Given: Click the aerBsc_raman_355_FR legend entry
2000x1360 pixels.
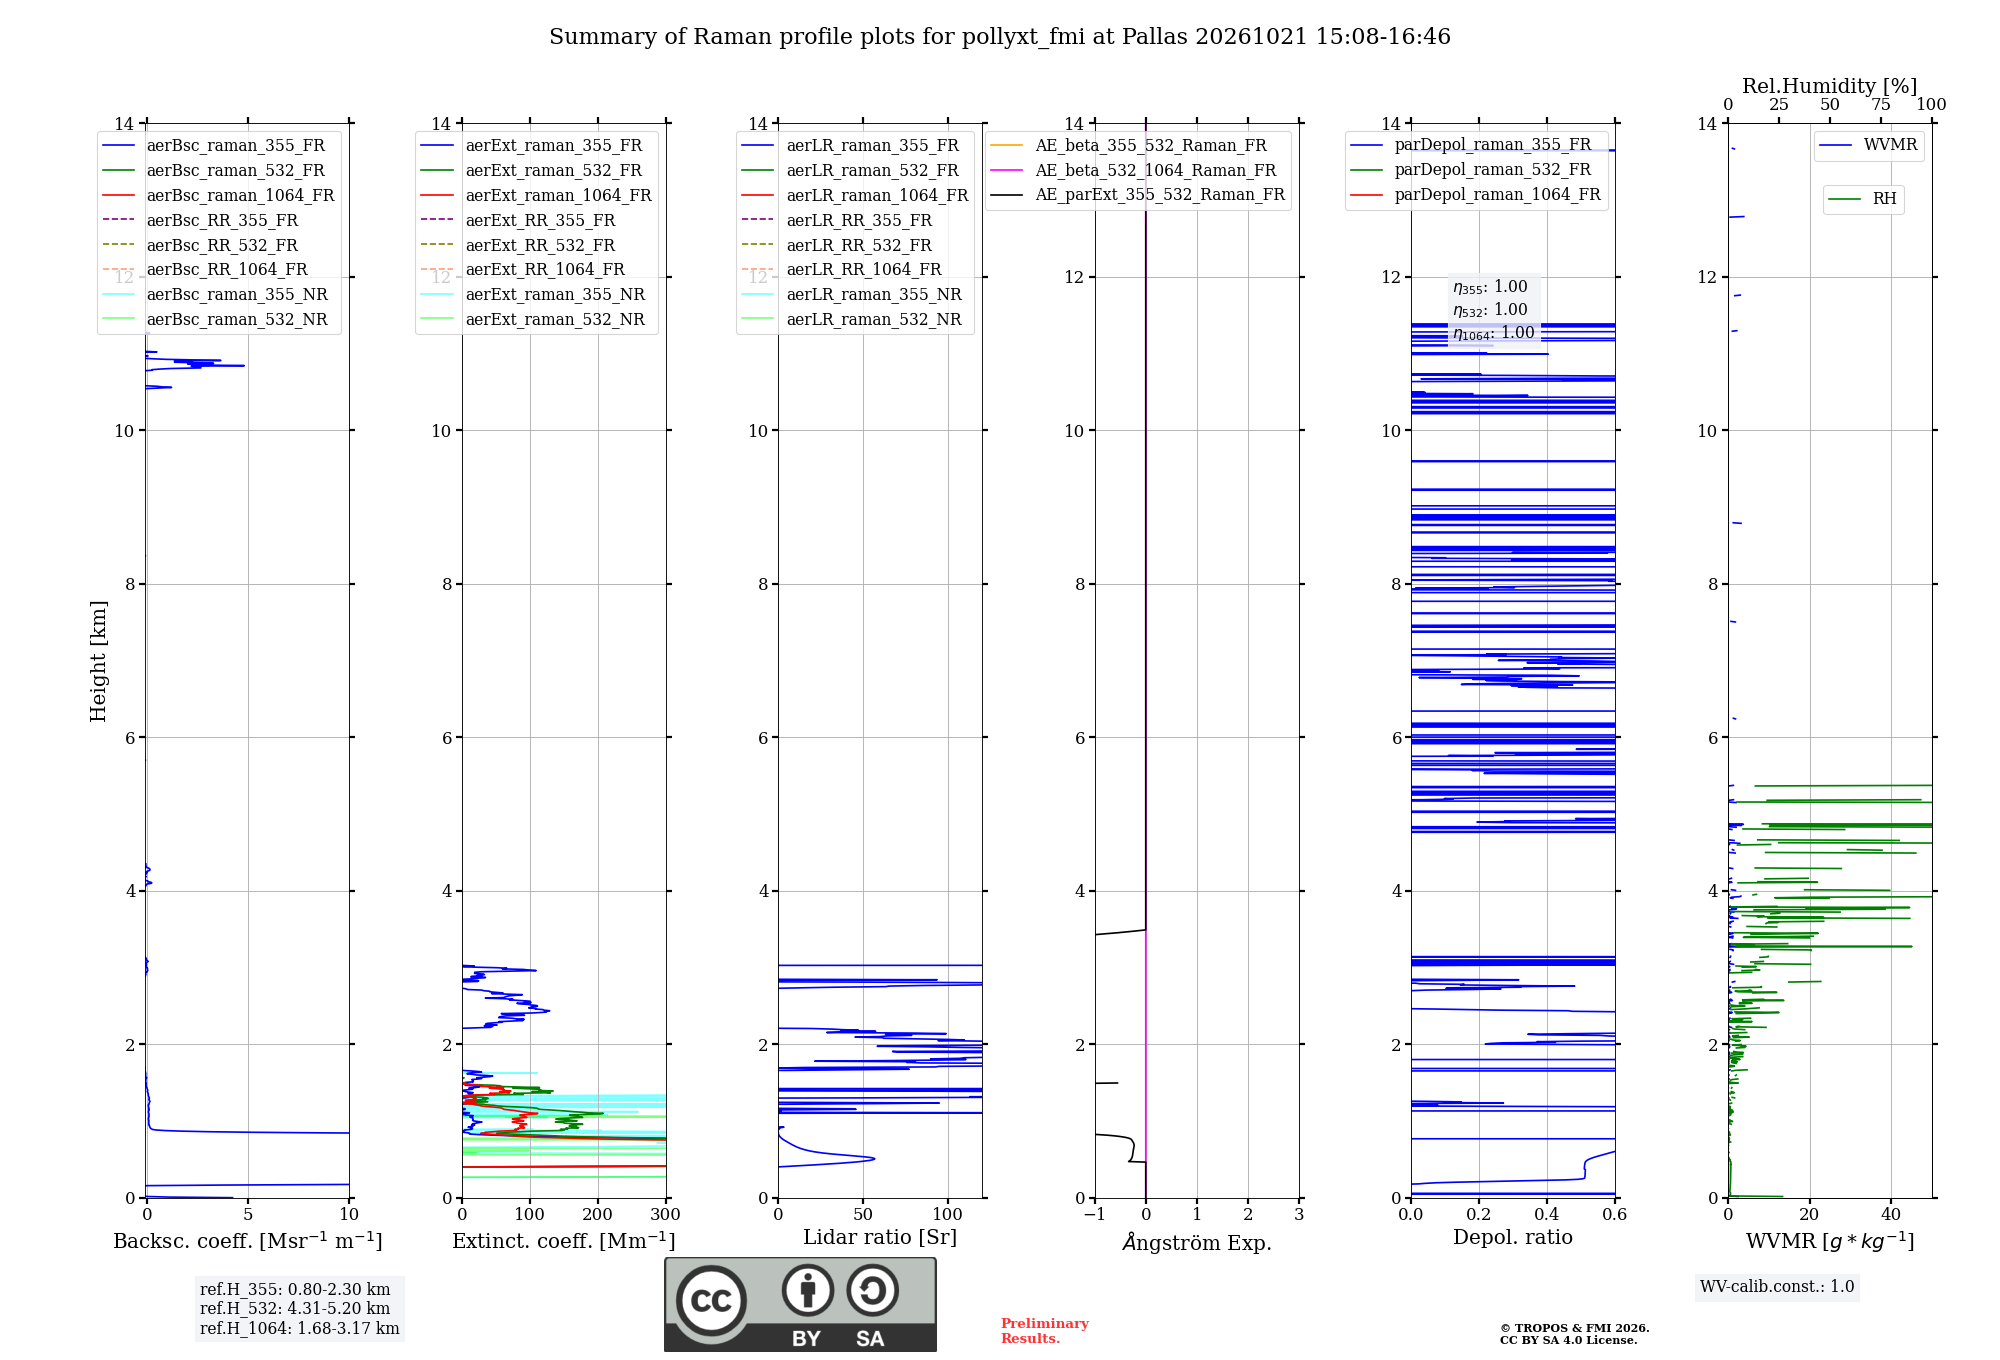Looking at the screenshot, I should (214, 145).
